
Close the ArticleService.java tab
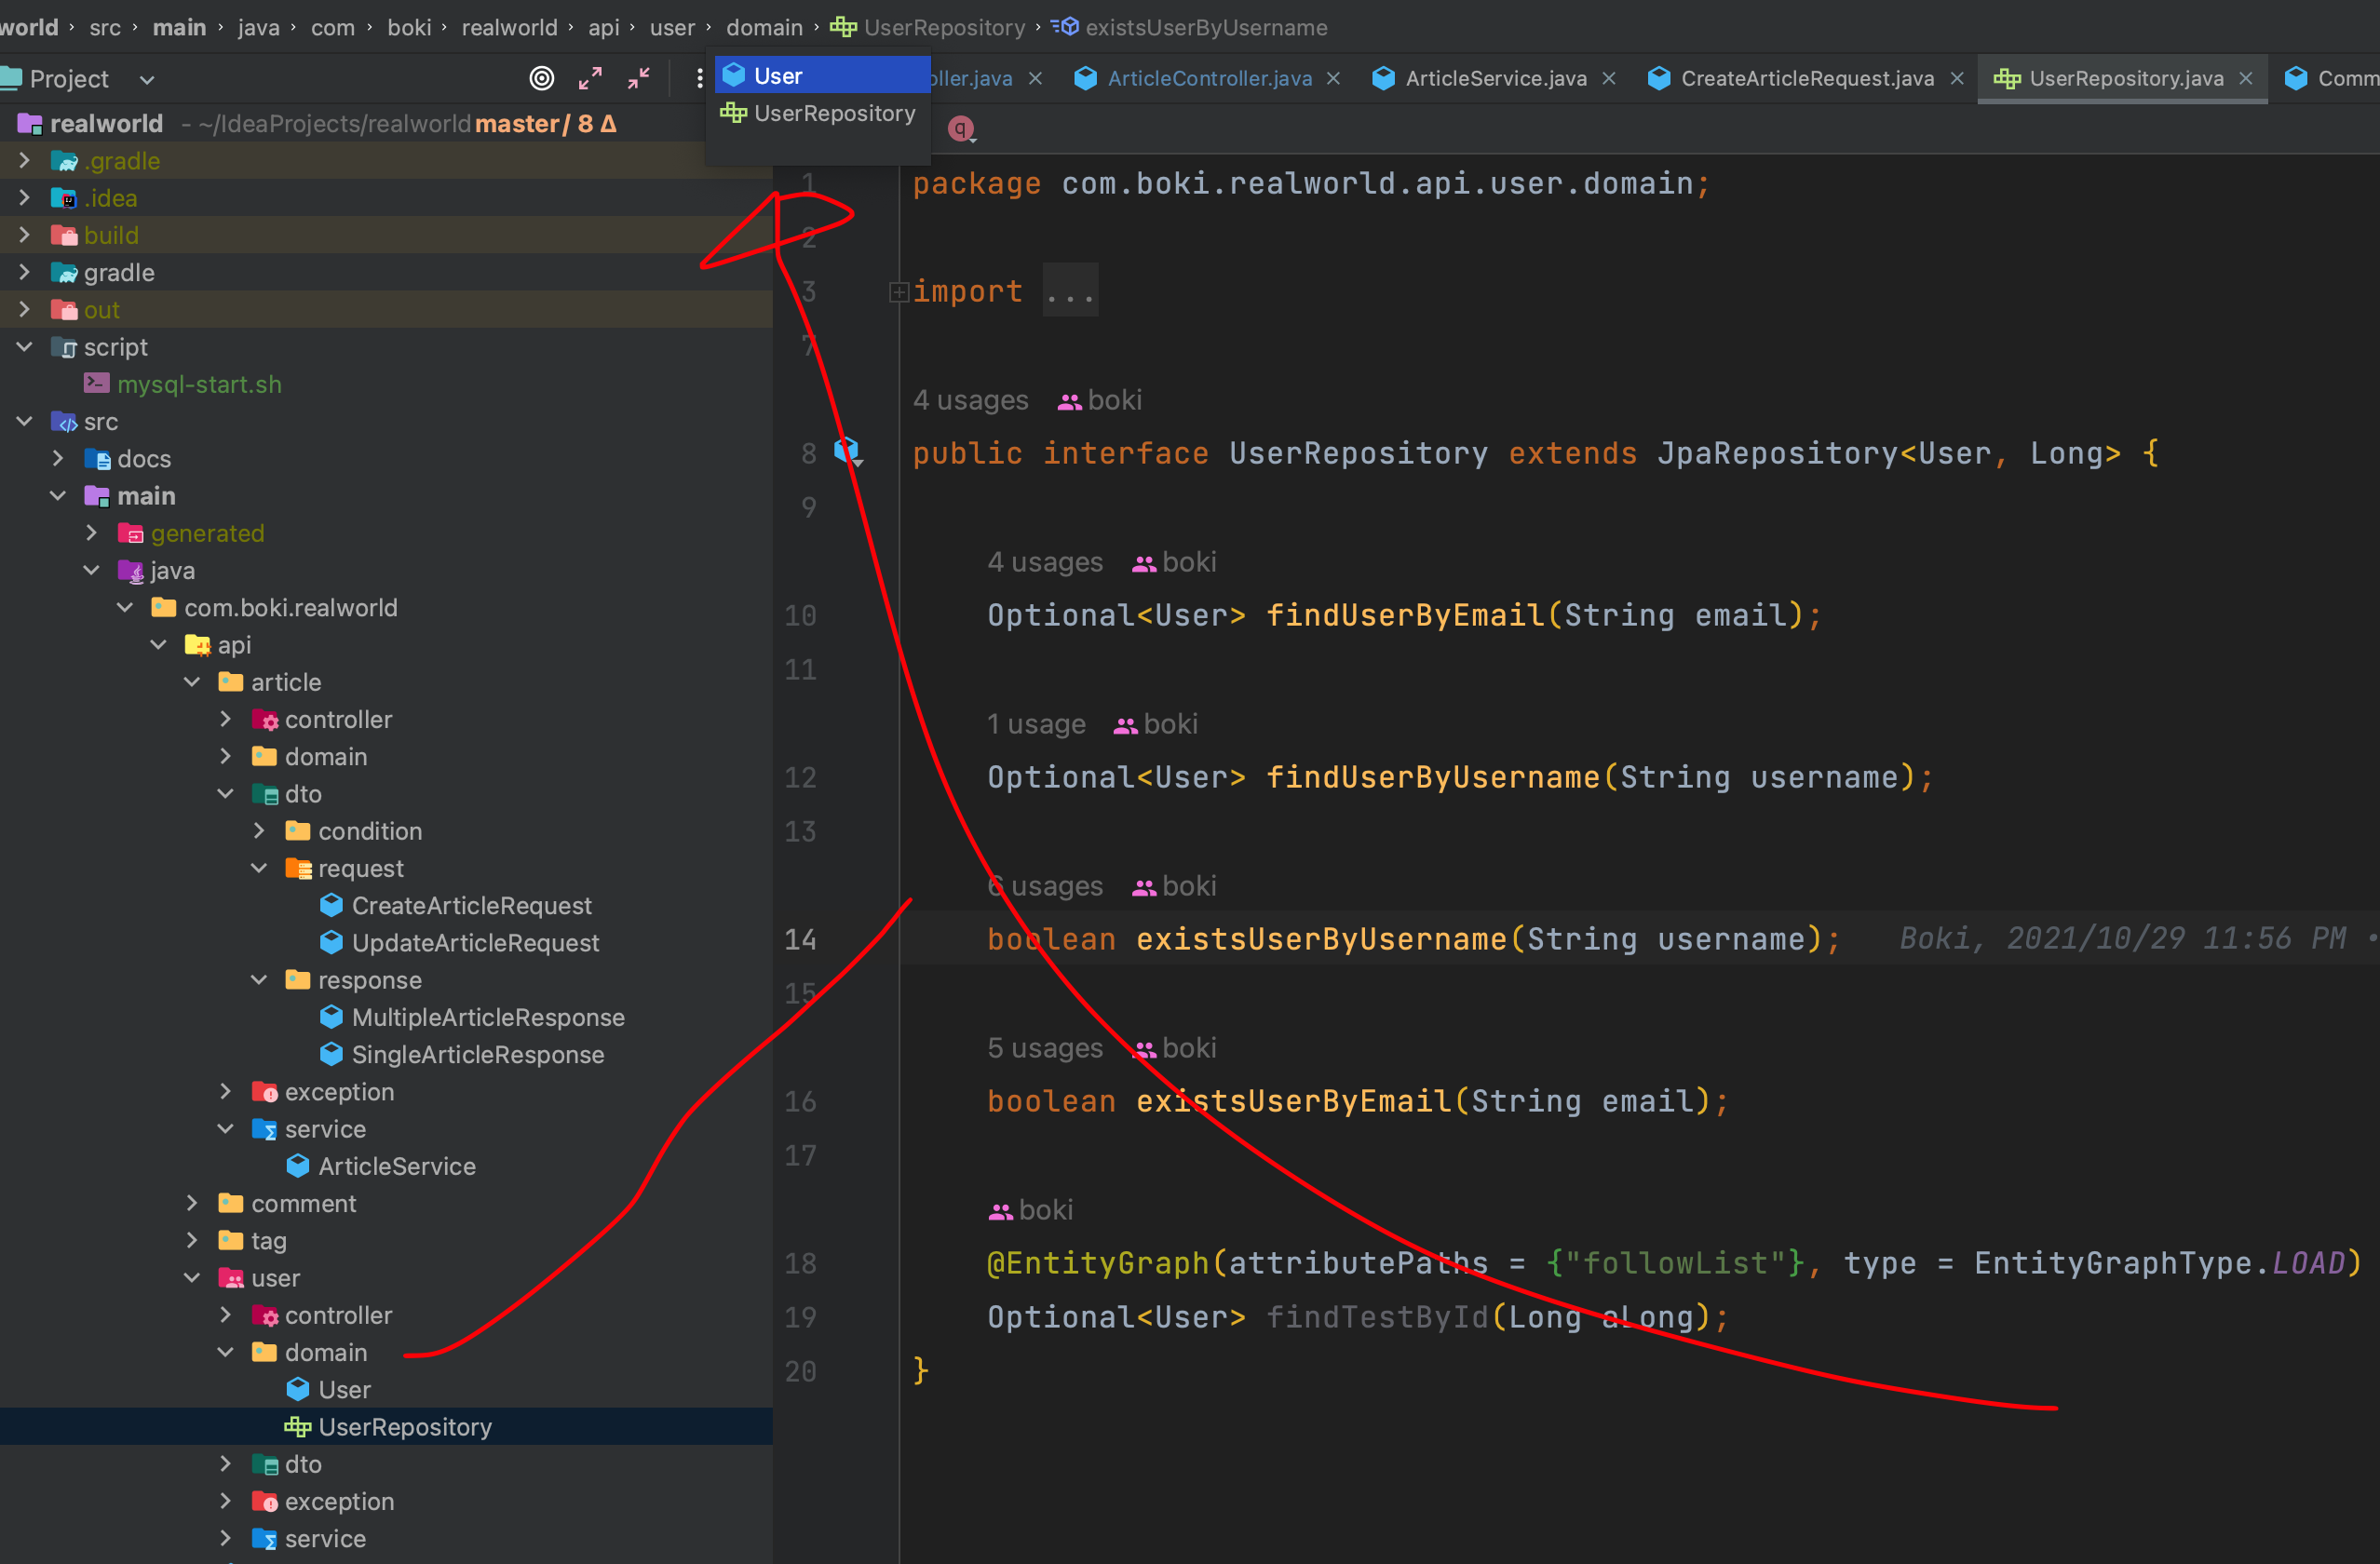click(x=1609, y=78)
